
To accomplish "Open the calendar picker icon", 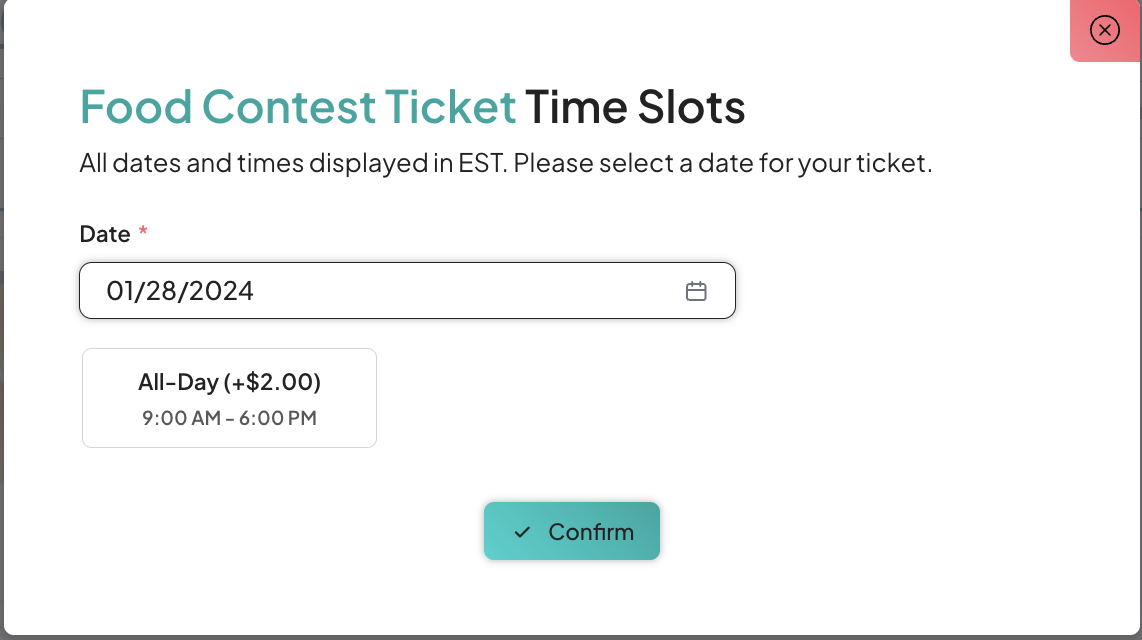I will tap(696, 291).
